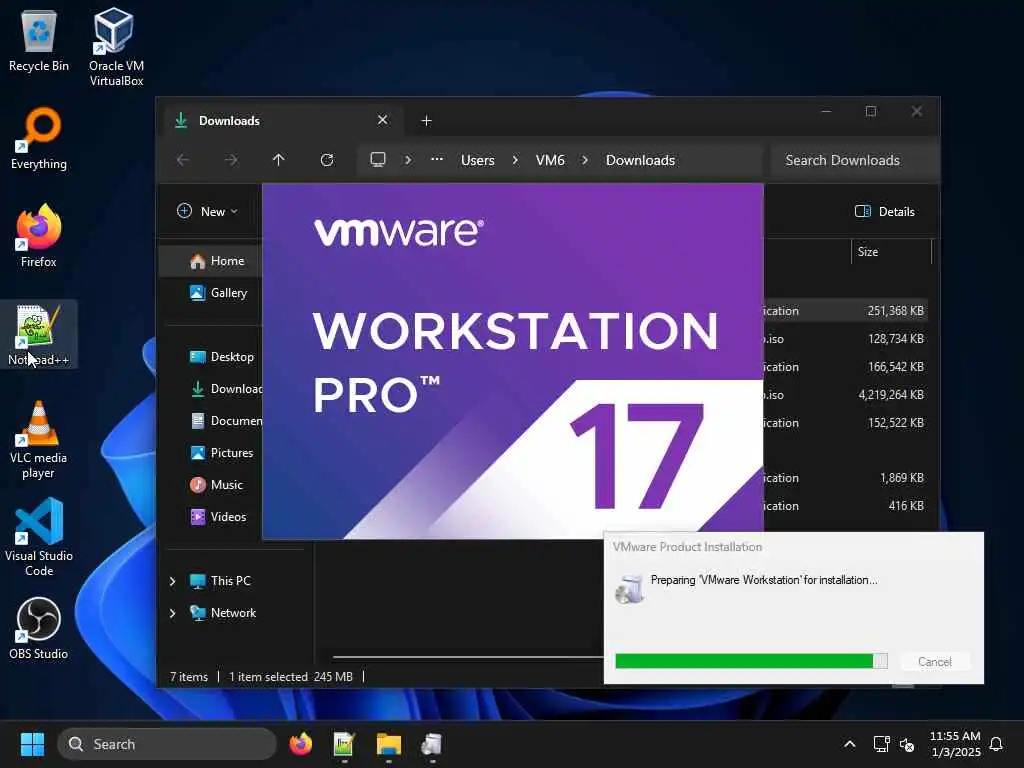Go to Pictures in sidebar
1024x768 pixels.
click(x=222, y=453)
